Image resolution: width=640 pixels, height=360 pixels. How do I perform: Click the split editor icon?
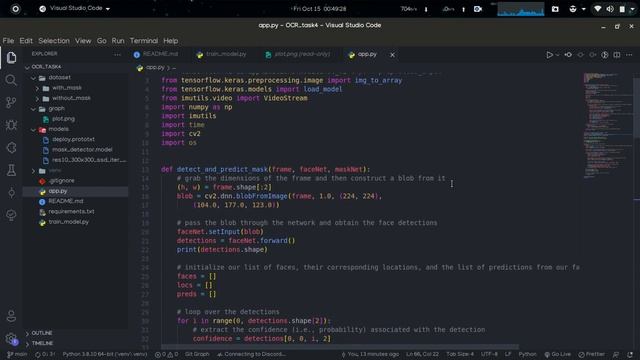pyautogui.click(x=617, y=55)
